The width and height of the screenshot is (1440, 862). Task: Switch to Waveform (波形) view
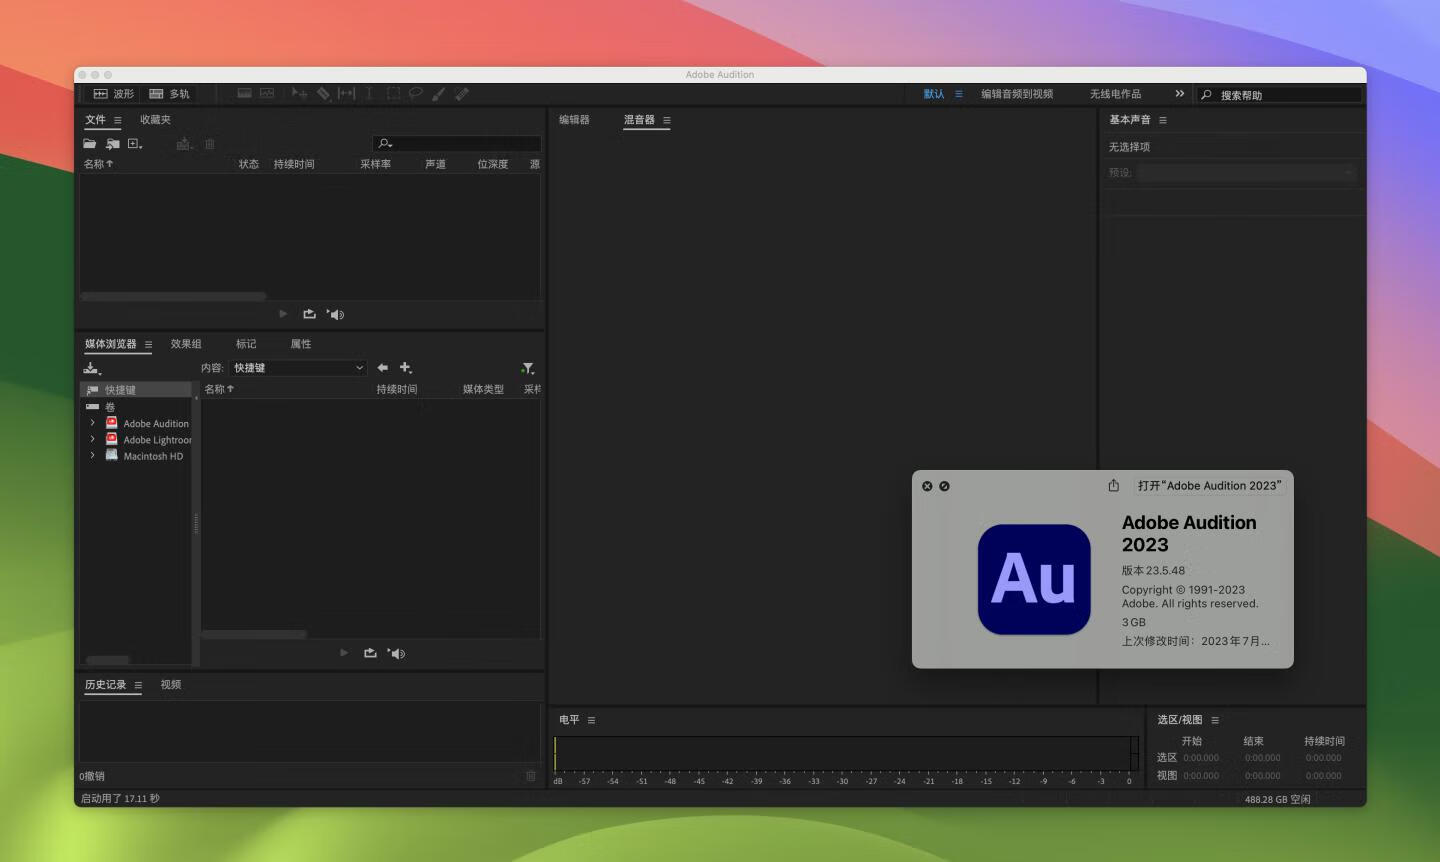coord(113,94)
